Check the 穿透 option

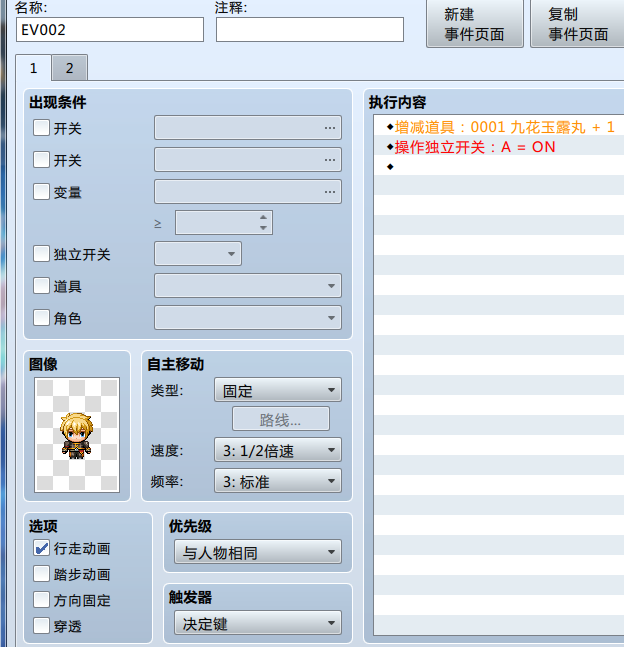click(41, 626)
